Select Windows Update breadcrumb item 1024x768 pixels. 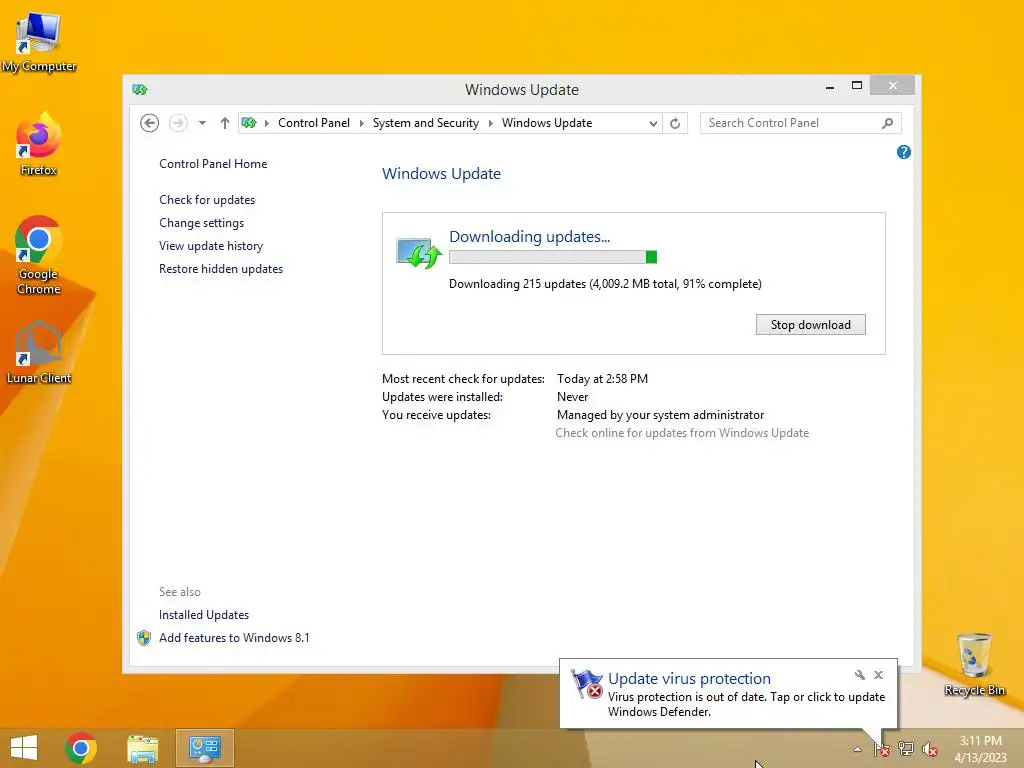(547, 123)
